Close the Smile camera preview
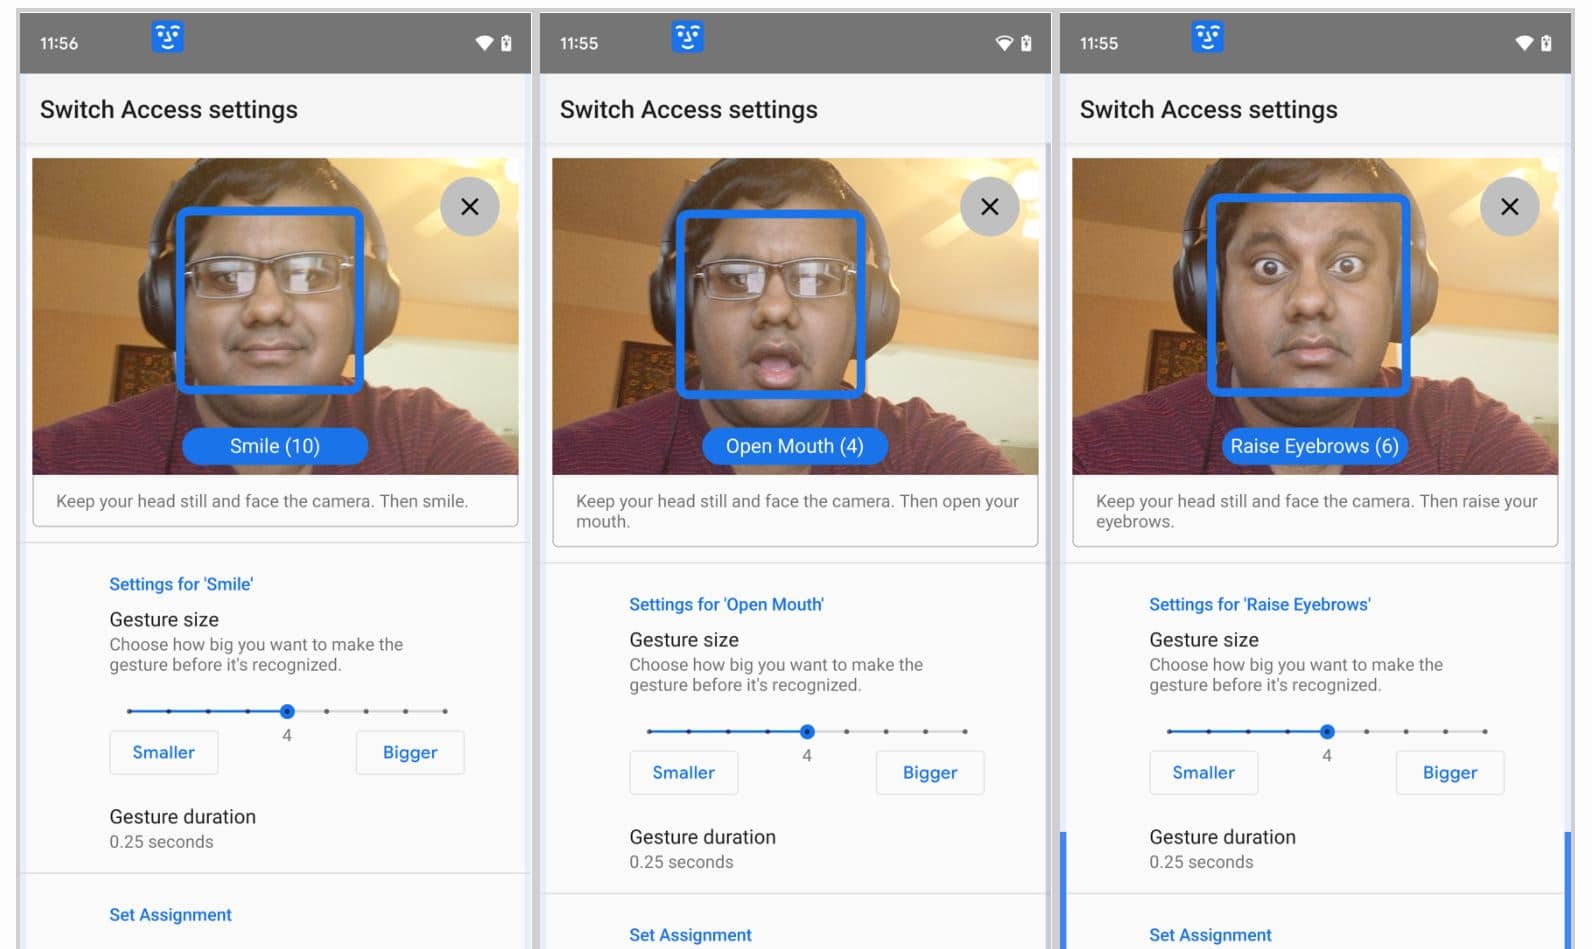 pyautogui.click(x=469, y=207)
